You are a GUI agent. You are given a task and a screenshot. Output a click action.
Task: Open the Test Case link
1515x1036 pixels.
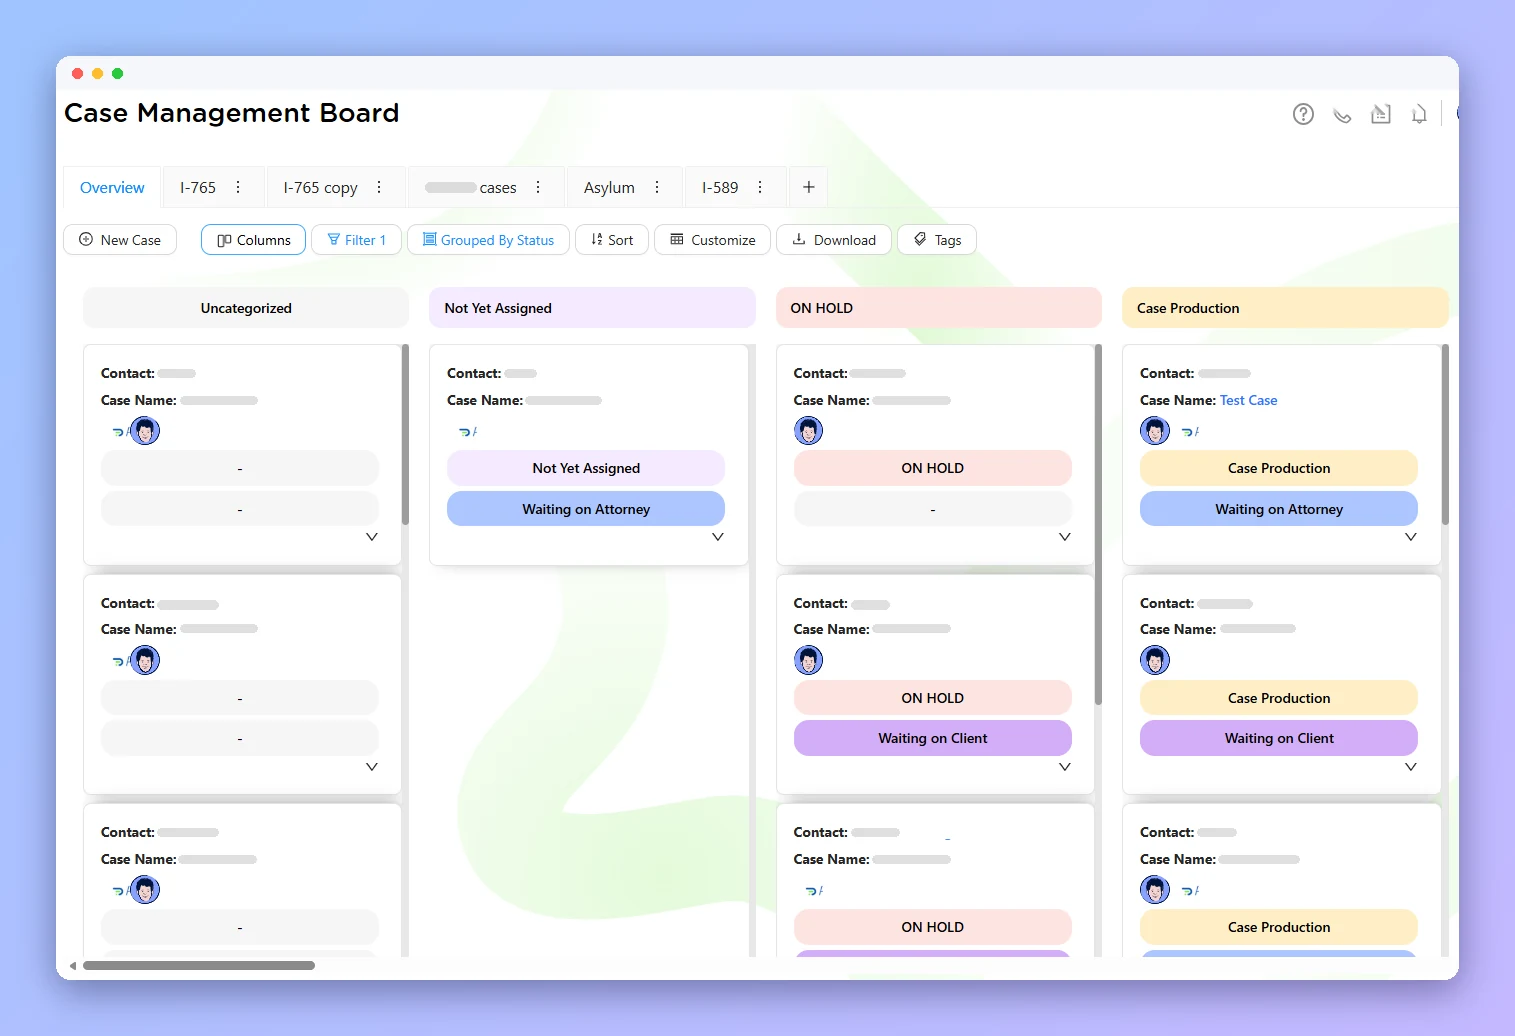(1248, 400)
